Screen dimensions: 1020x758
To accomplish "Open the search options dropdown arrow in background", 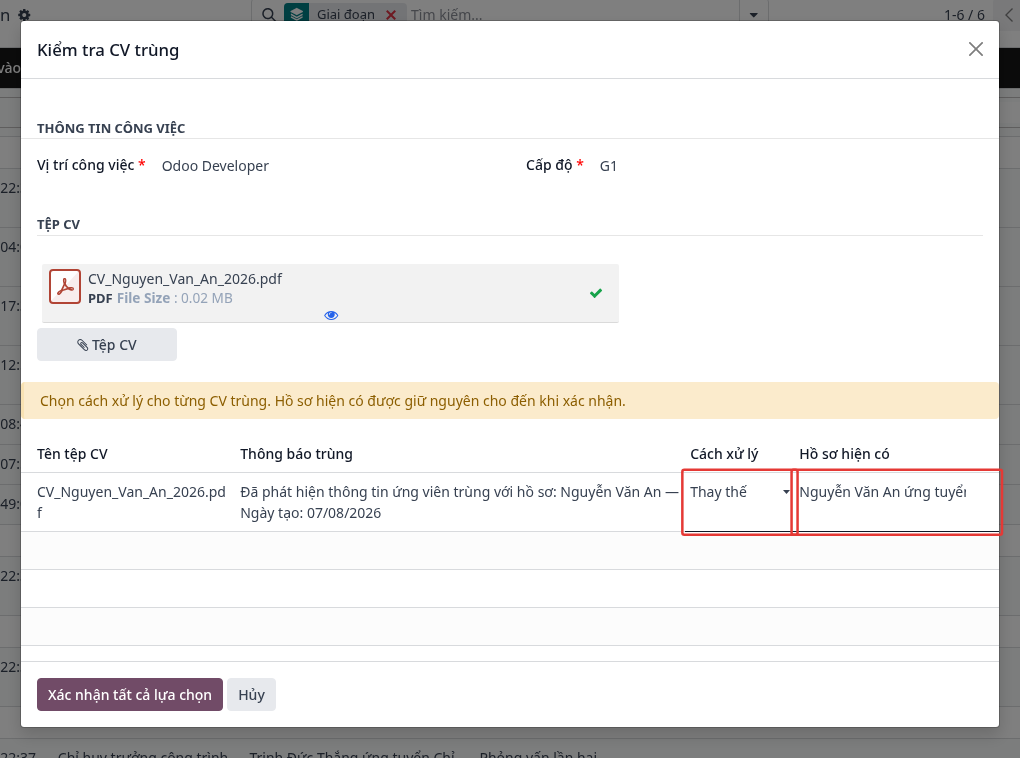I will pyautogui.click(x=753, y=14).
